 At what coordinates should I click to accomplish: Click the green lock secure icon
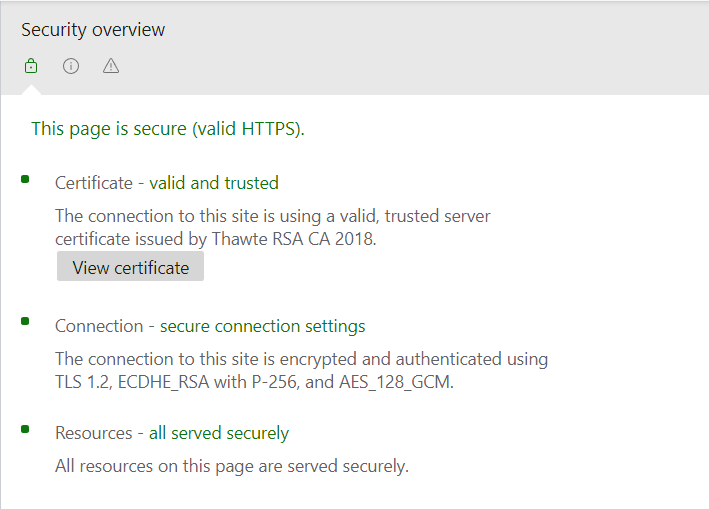pos(31,67)
